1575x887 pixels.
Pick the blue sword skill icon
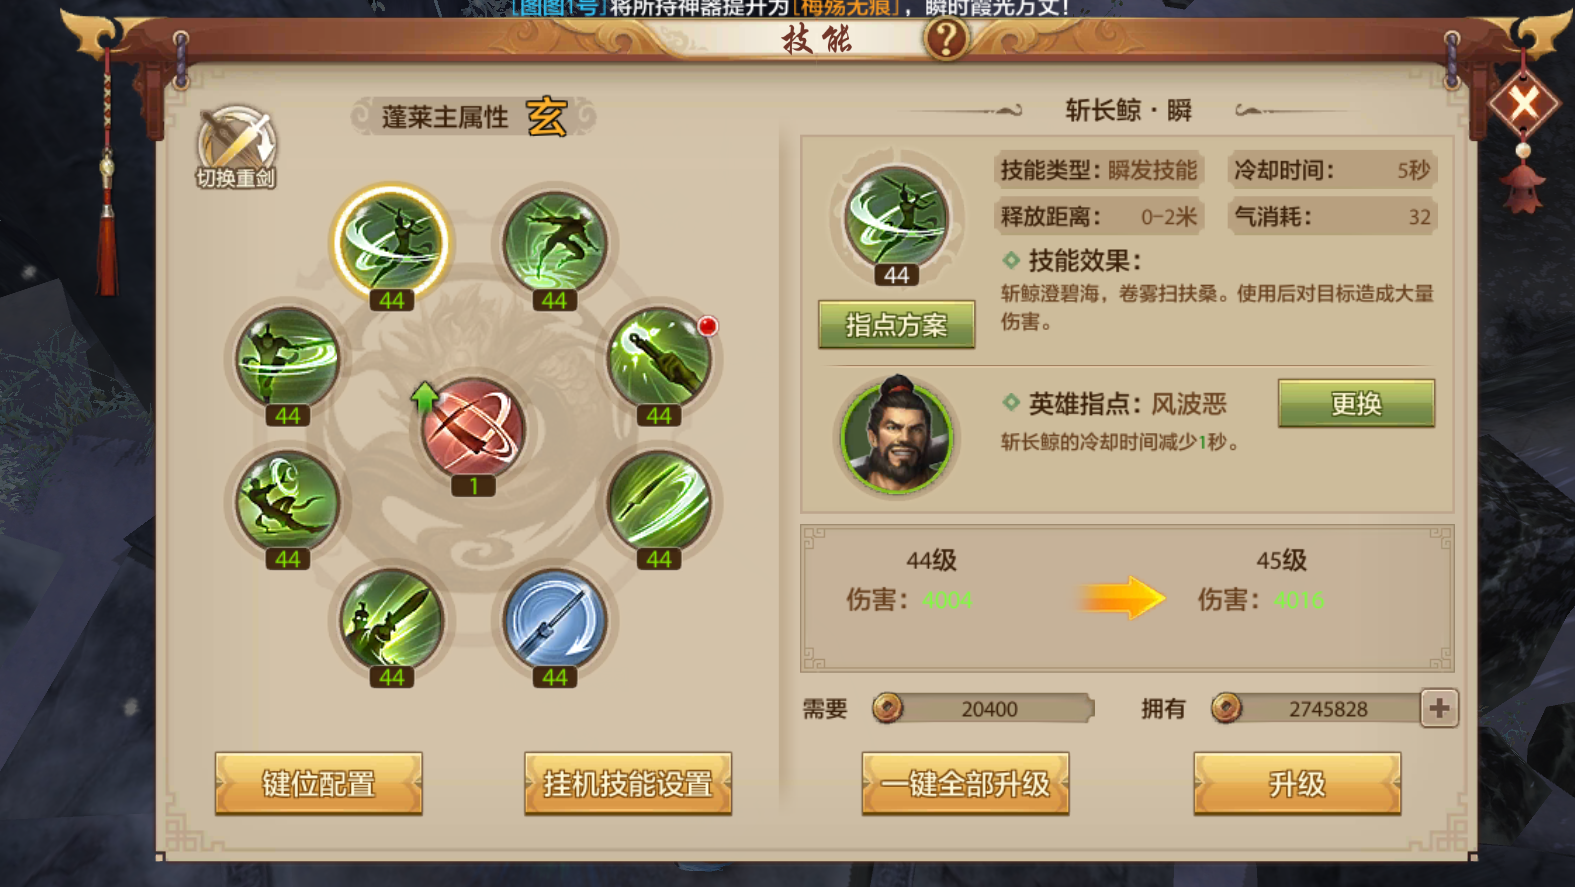pos(555,620)
